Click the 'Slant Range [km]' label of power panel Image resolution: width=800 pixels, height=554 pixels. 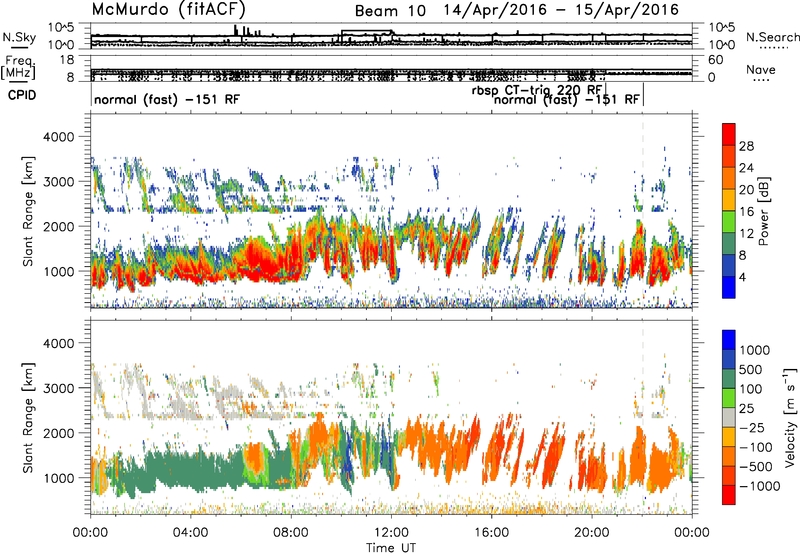click(x=28, y=211)
